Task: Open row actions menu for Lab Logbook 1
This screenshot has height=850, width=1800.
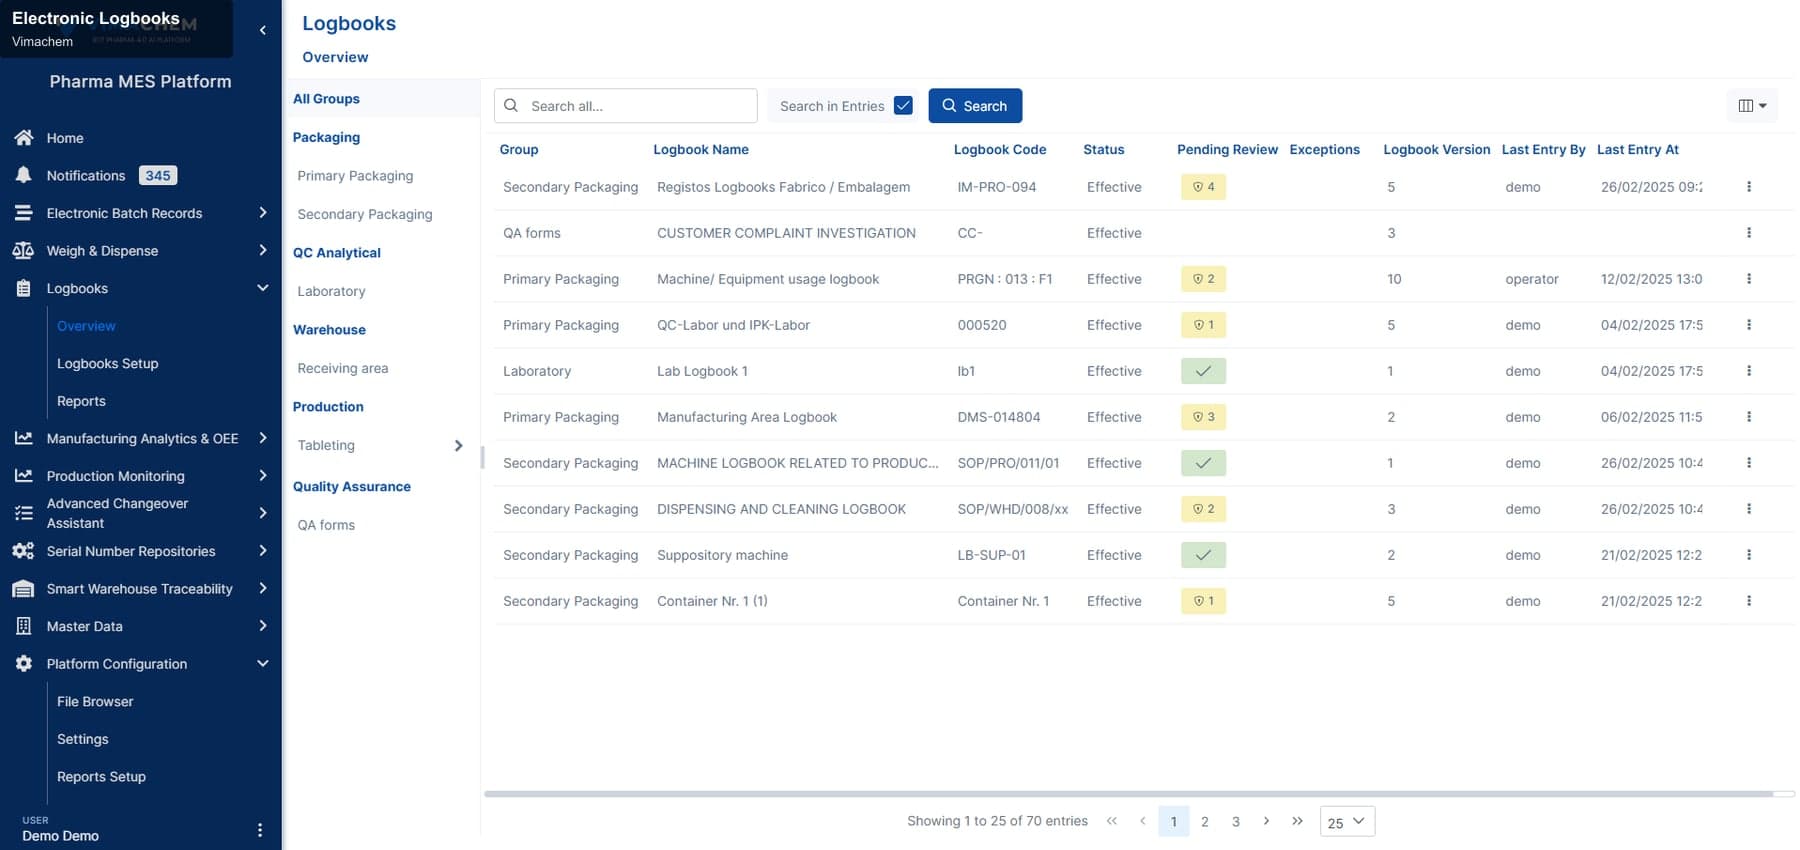Action: click(1748, 371)
